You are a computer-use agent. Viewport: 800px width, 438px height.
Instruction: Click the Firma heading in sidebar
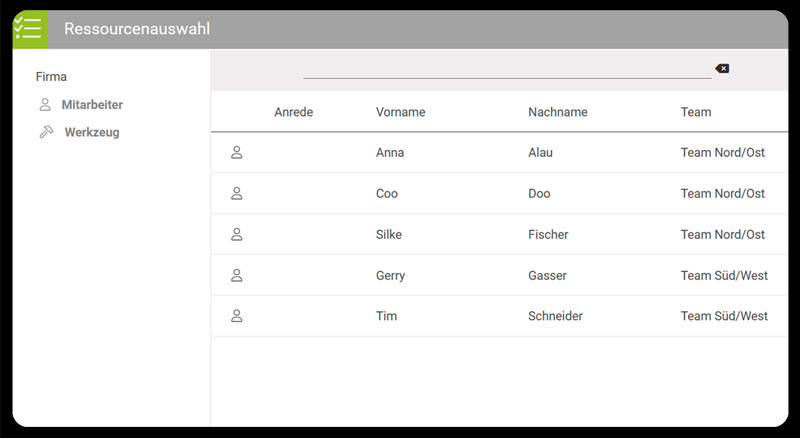click(51, 76)
